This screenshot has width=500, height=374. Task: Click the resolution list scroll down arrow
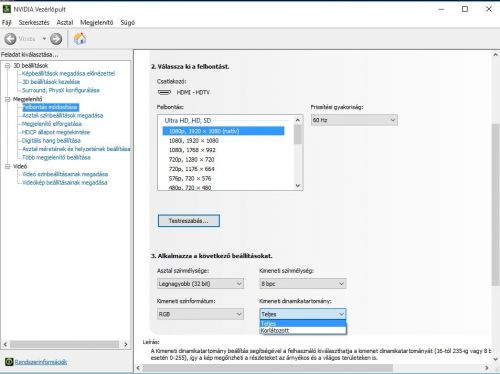click(298, 186)
